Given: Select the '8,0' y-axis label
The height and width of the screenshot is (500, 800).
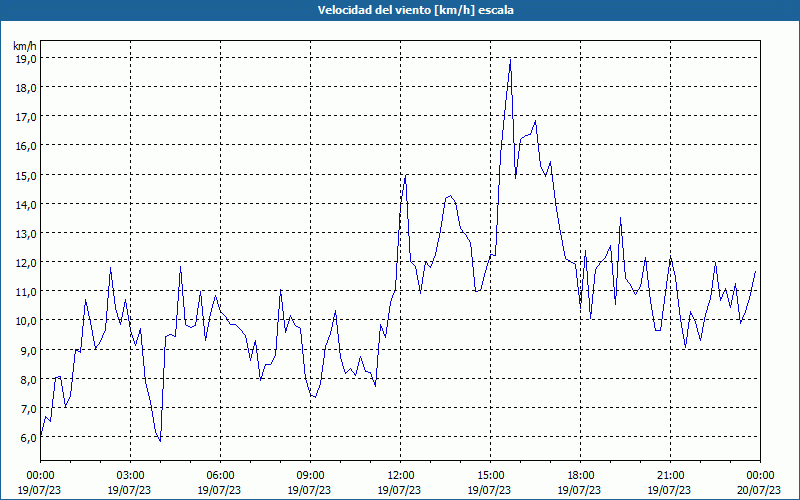Looking at the screenshot, I should pyautogui.click(x=28, y=380).
